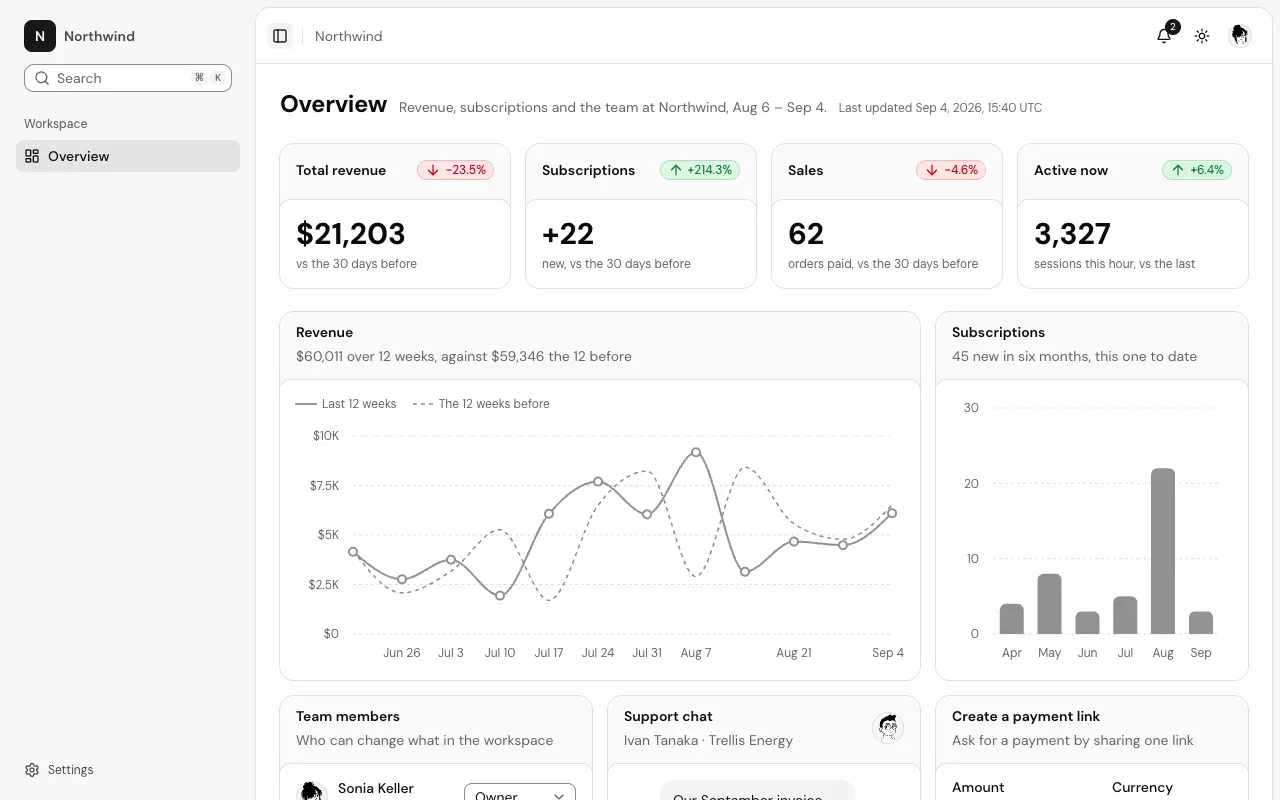The height and width of the screenshot is (800, 1280).
Task: Click the Revenue card title
Action: (x=324, y=332)
